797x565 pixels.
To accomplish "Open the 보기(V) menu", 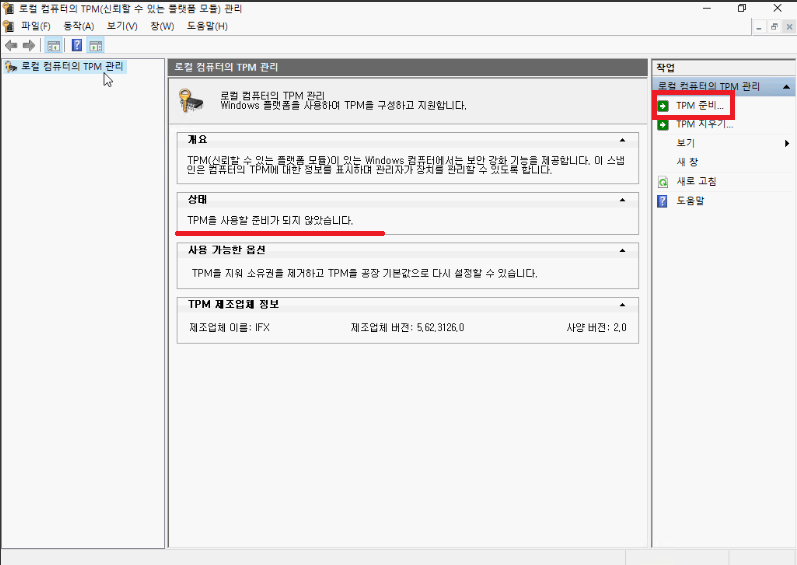I will (122, 26).
